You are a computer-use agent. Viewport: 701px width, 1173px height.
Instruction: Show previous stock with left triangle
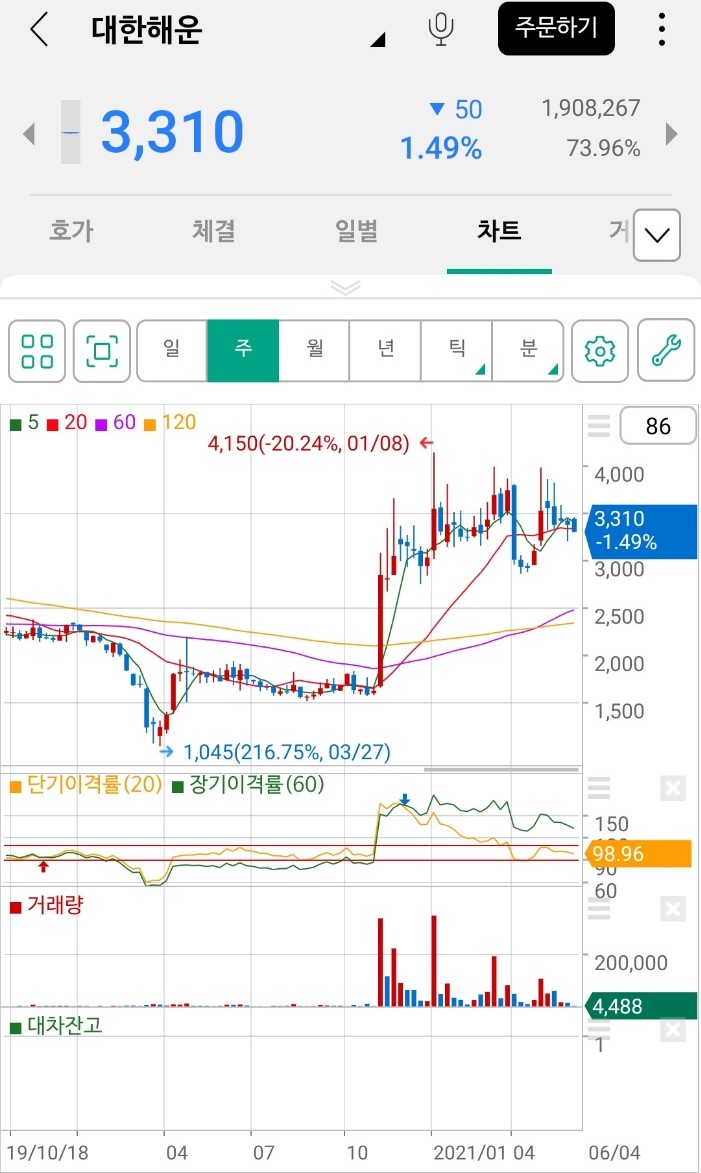click(29, 134)
